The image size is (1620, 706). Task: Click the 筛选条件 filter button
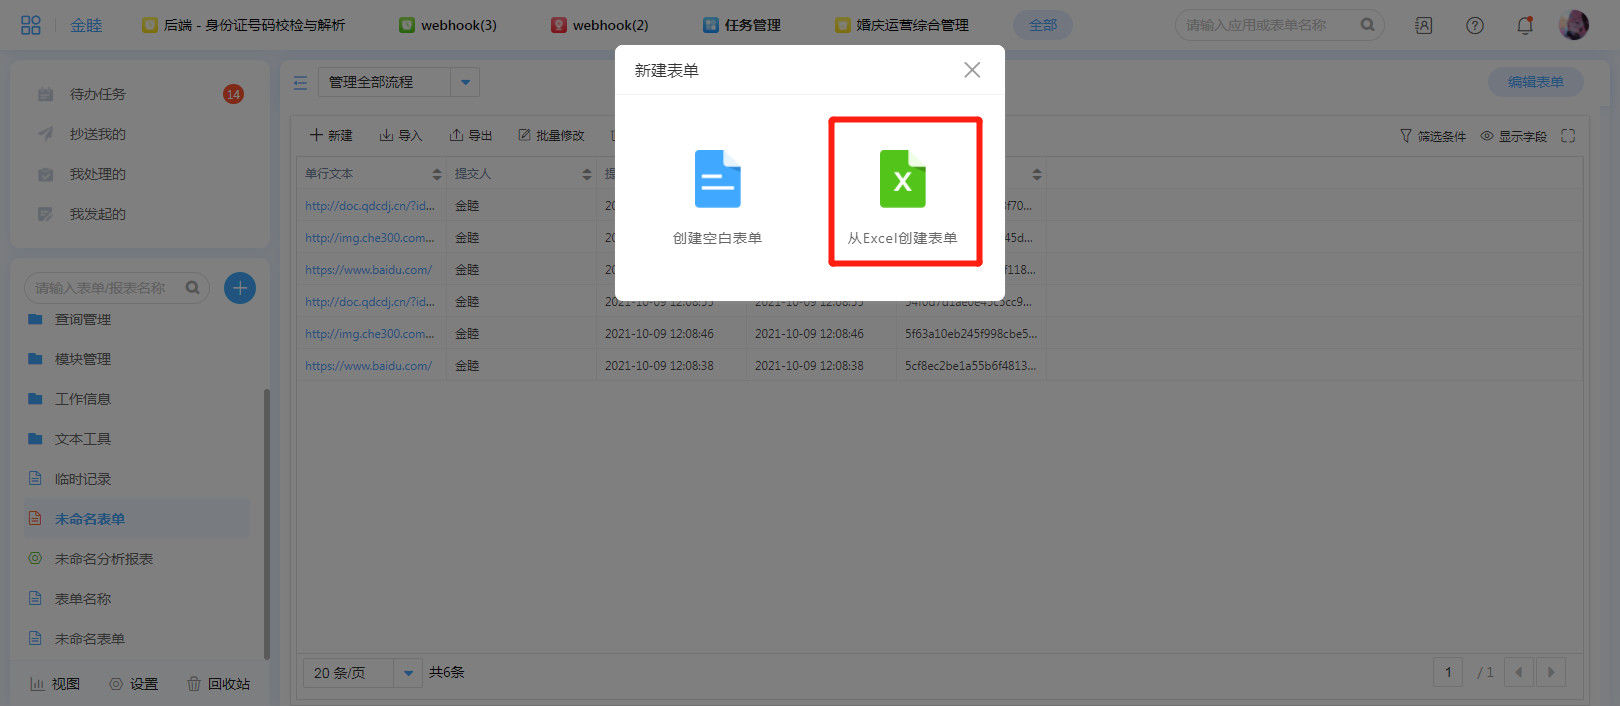pos(1432,136)
